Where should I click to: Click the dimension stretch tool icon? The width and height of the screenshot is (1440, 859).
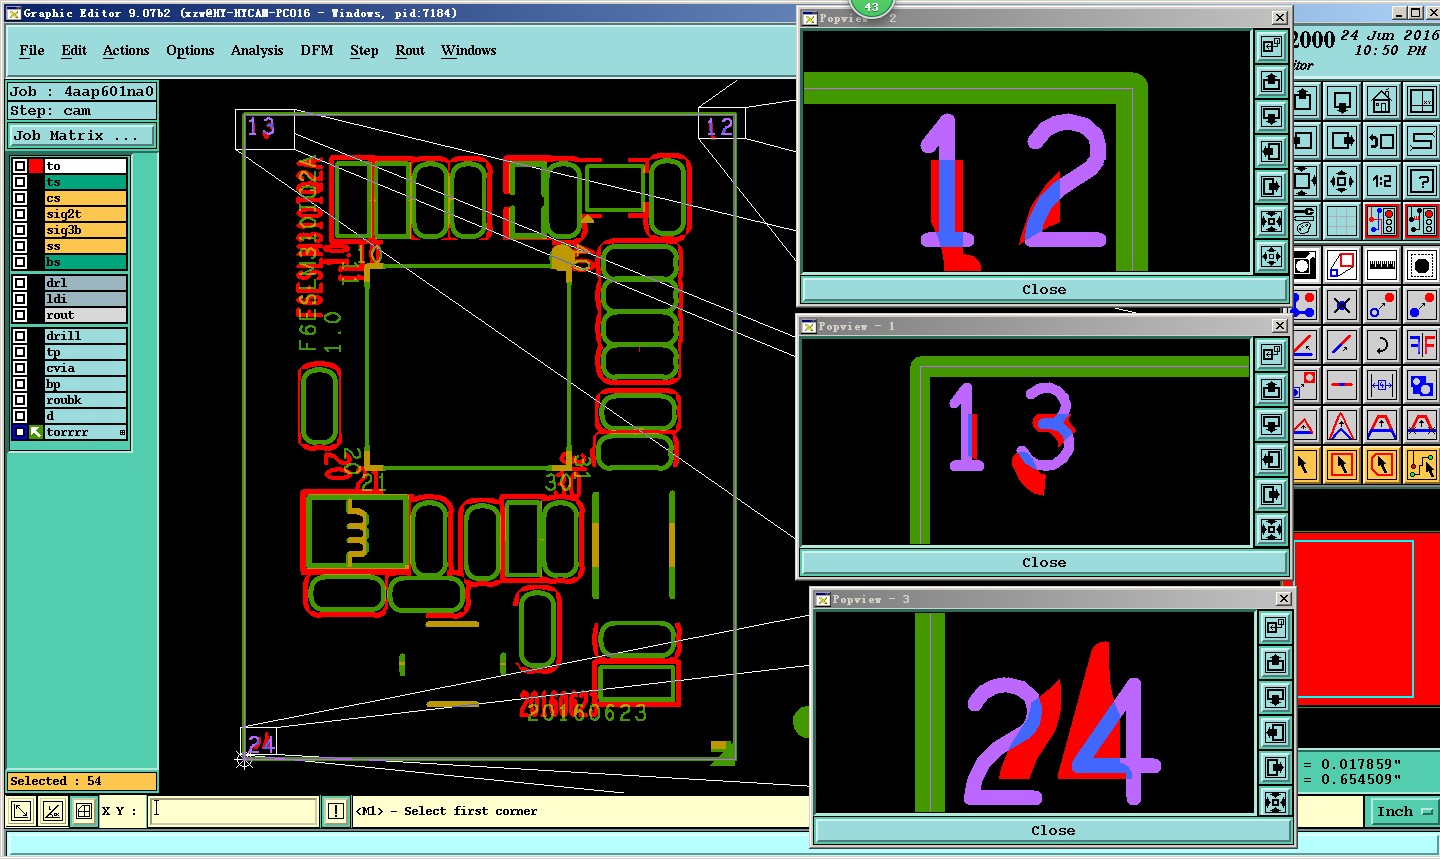pyautogui.click(x=1381, y=385)
